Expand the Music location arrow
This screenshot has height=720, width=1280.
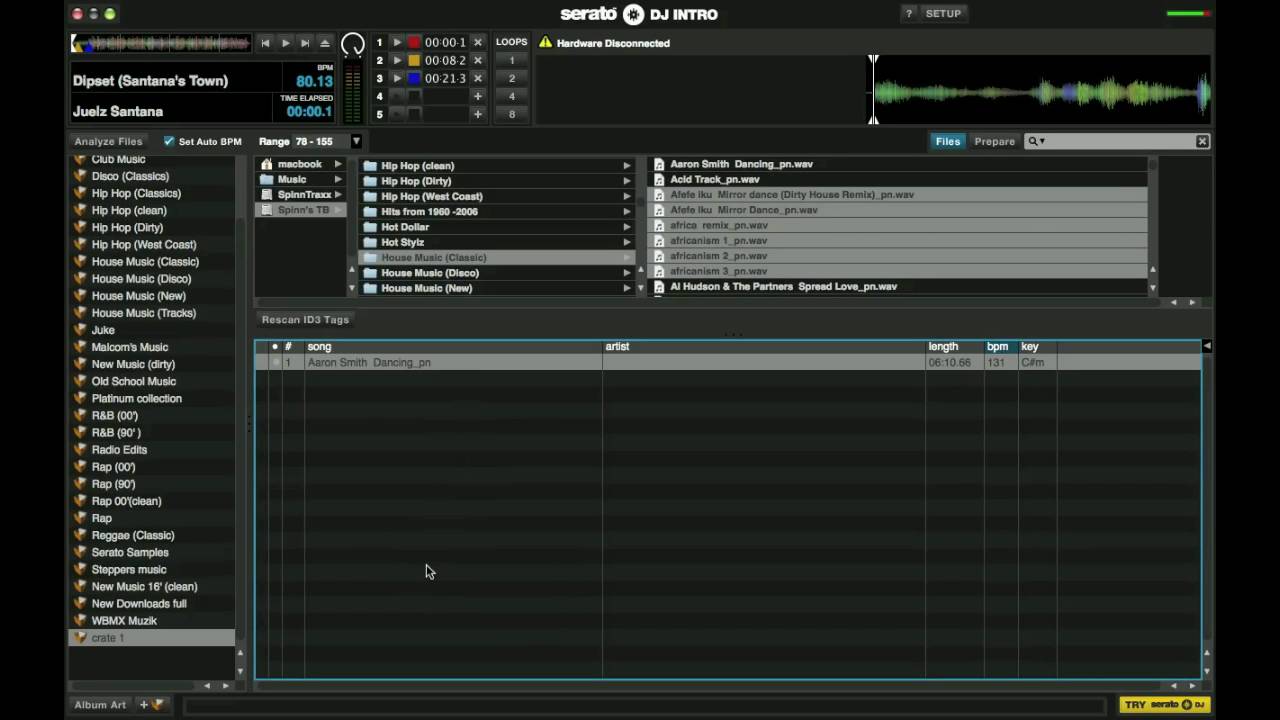coord(338,179)
